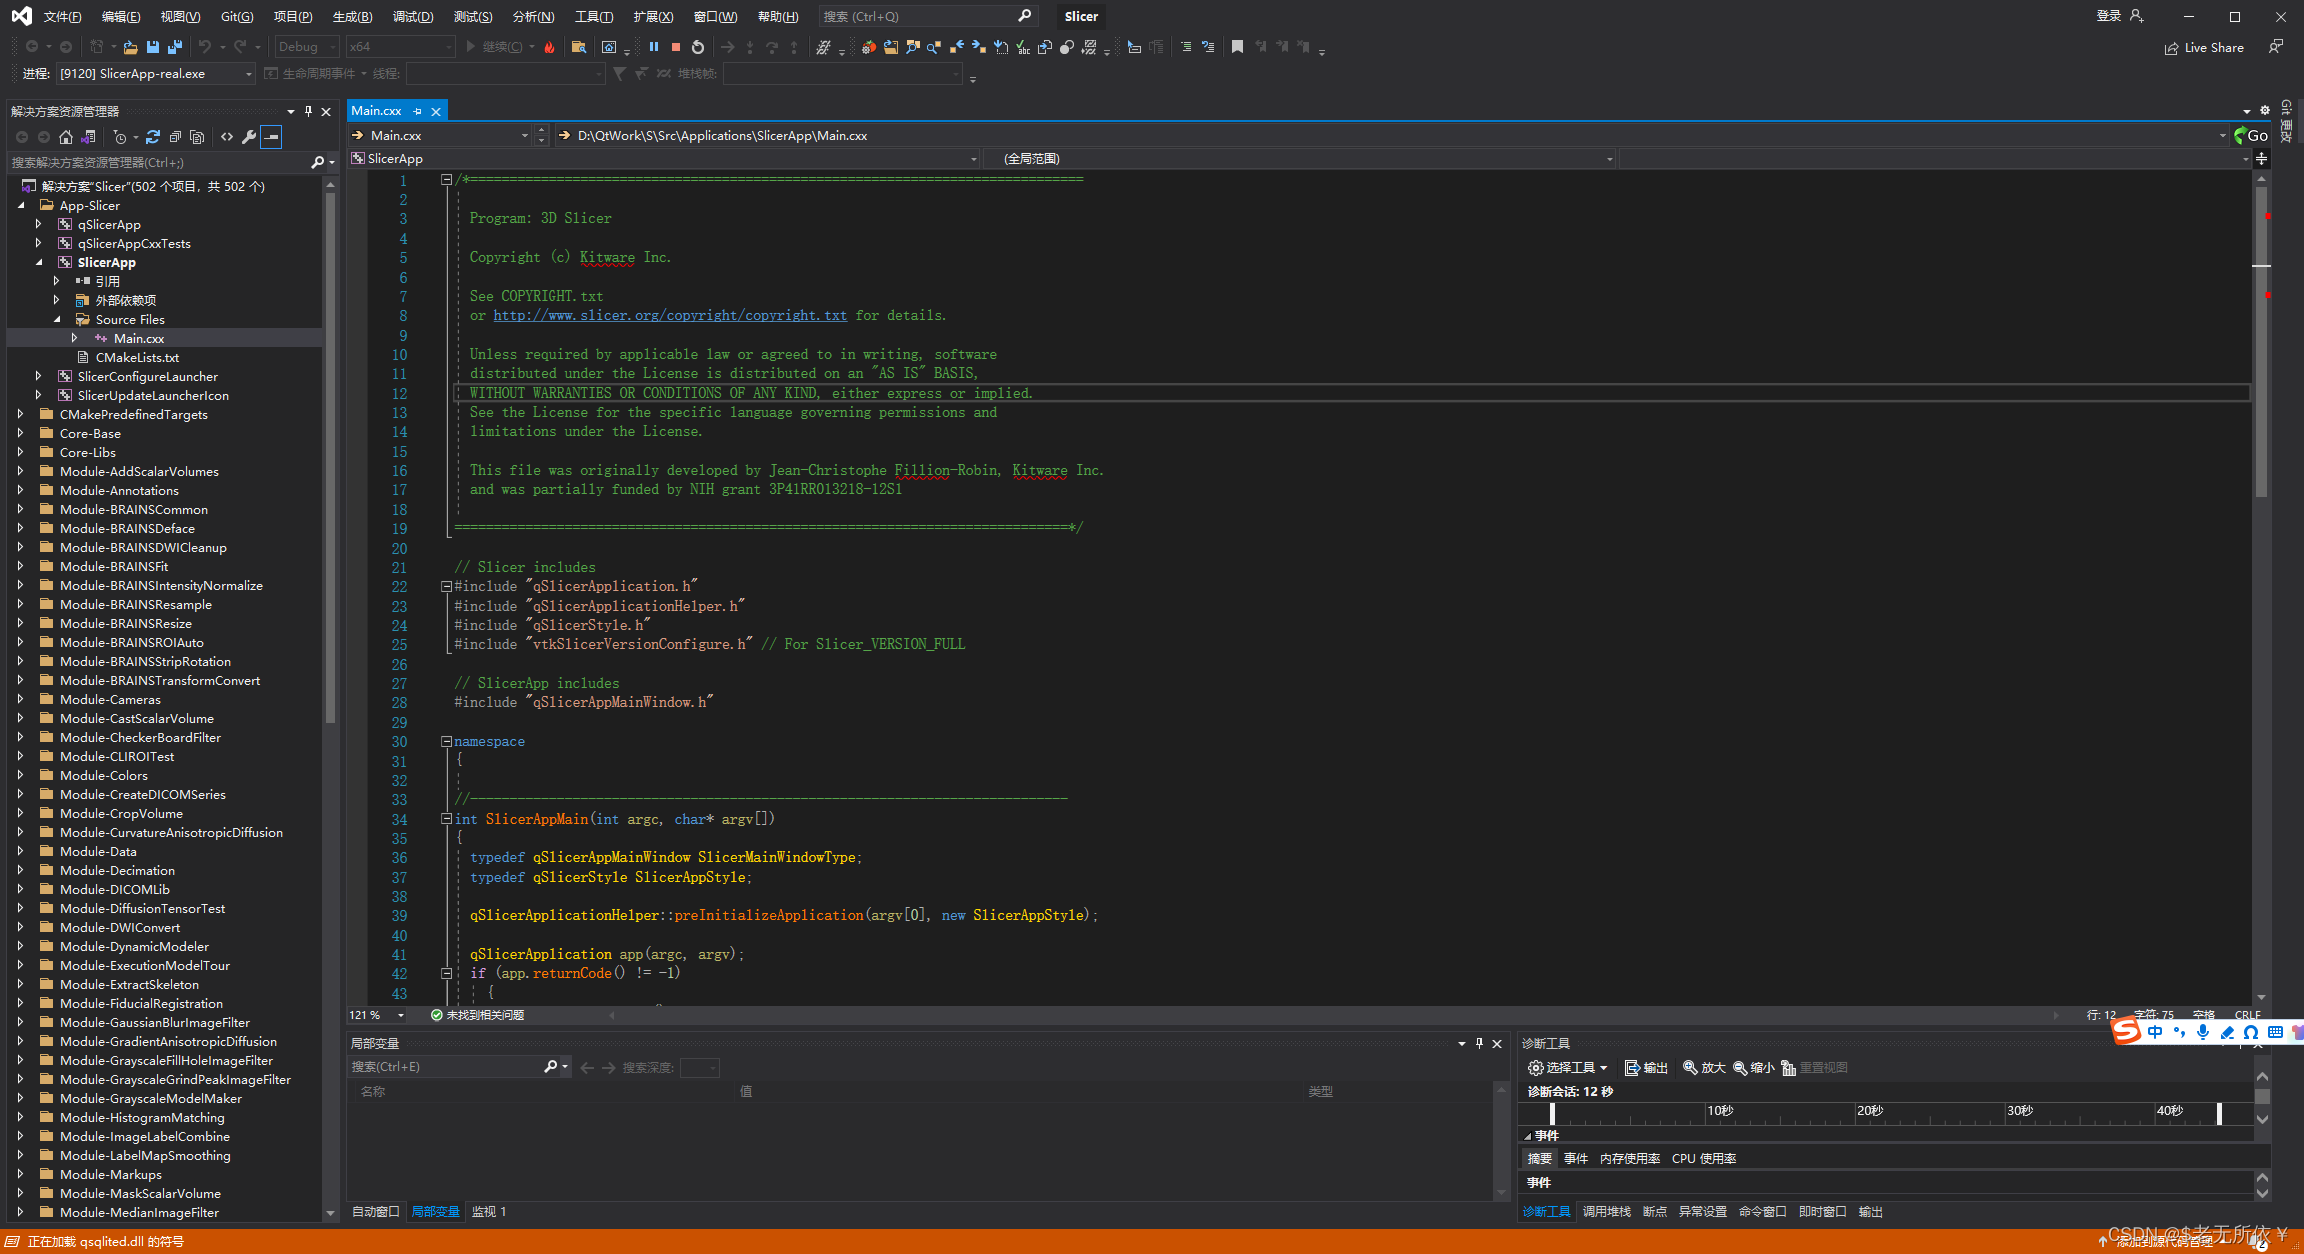Toggle auto-hide pin on the Solution Explorer panel

click(308, 111)
